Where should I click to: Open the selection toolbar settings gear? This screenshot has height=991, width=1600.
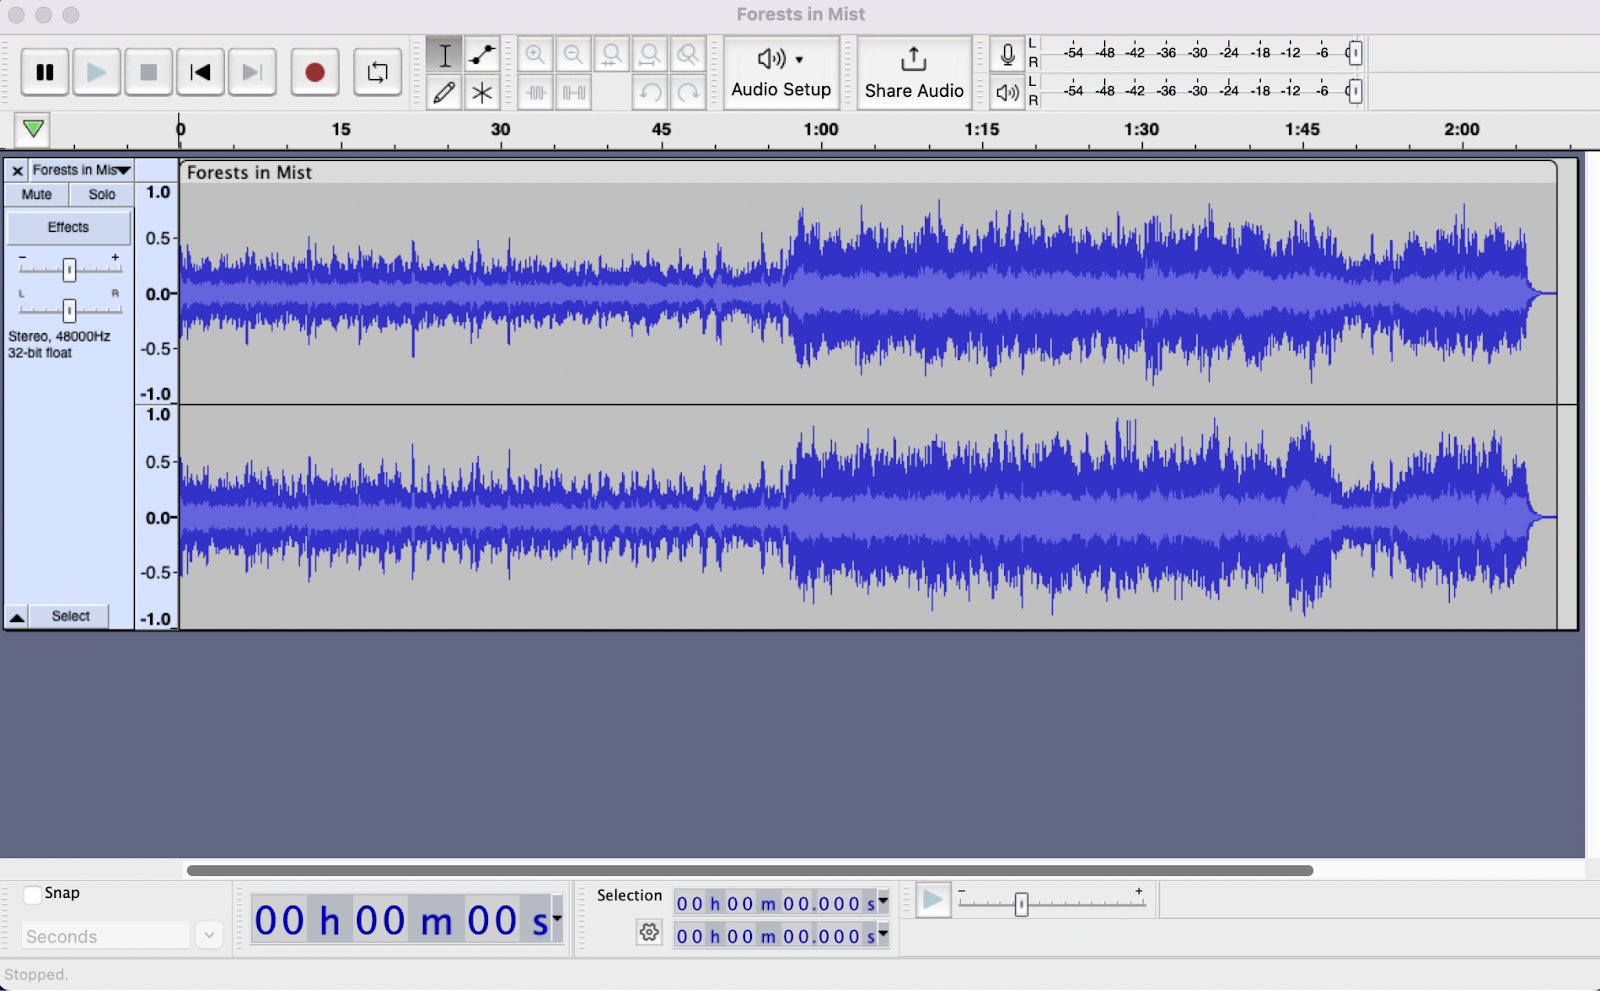649,932
